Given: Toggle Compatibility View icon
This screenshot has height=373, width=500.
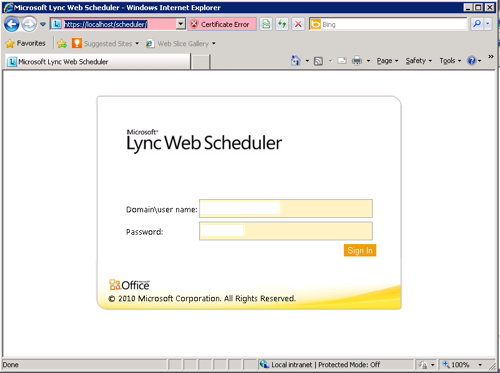Looking at the screenshot, I should point(266,24).
